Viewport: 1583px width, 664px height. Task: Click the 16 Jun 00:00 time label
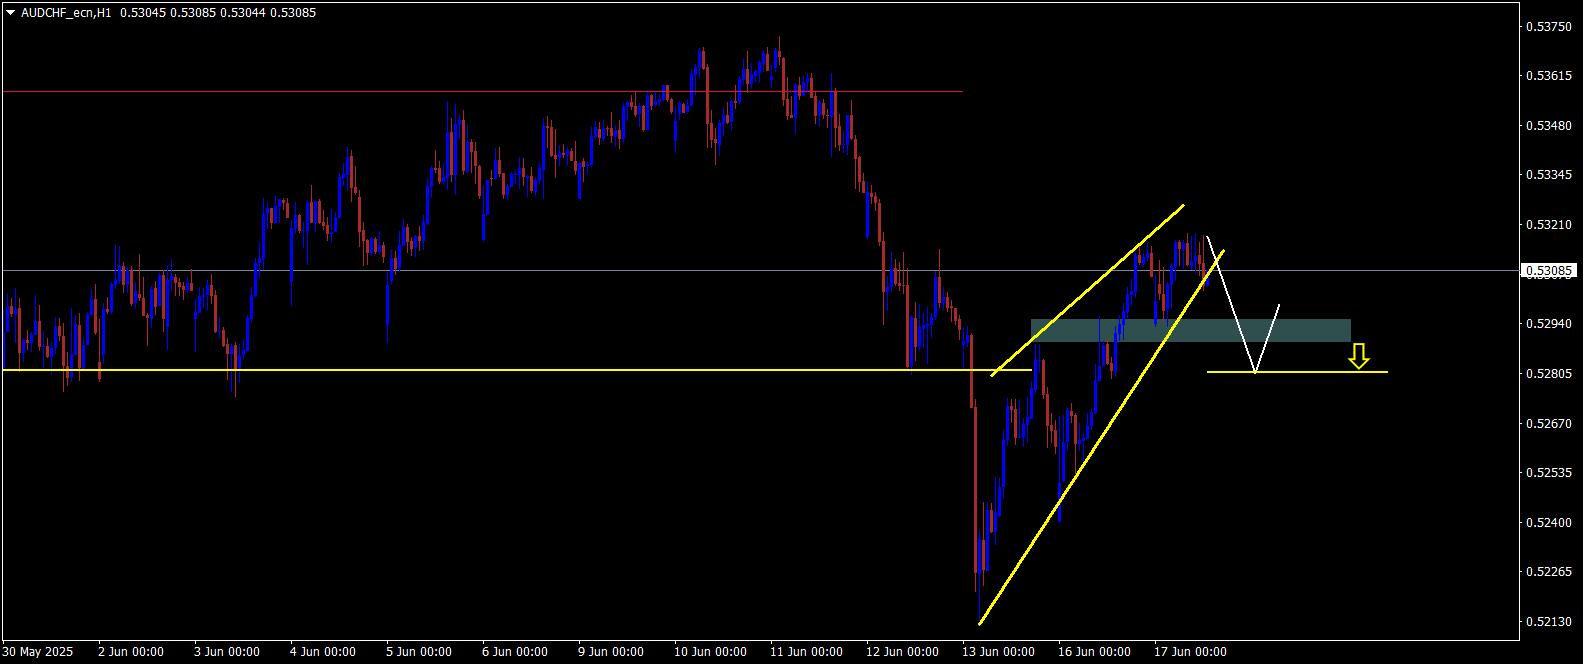pos(1094,652)
